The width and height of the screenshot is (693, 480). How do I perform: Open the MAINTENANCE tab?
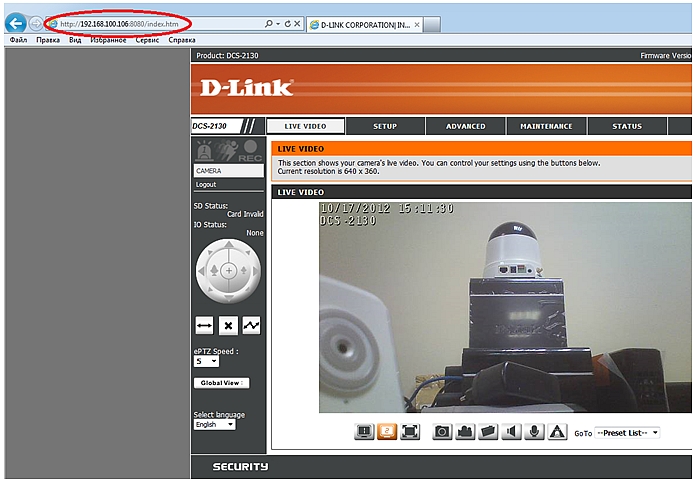546,126
